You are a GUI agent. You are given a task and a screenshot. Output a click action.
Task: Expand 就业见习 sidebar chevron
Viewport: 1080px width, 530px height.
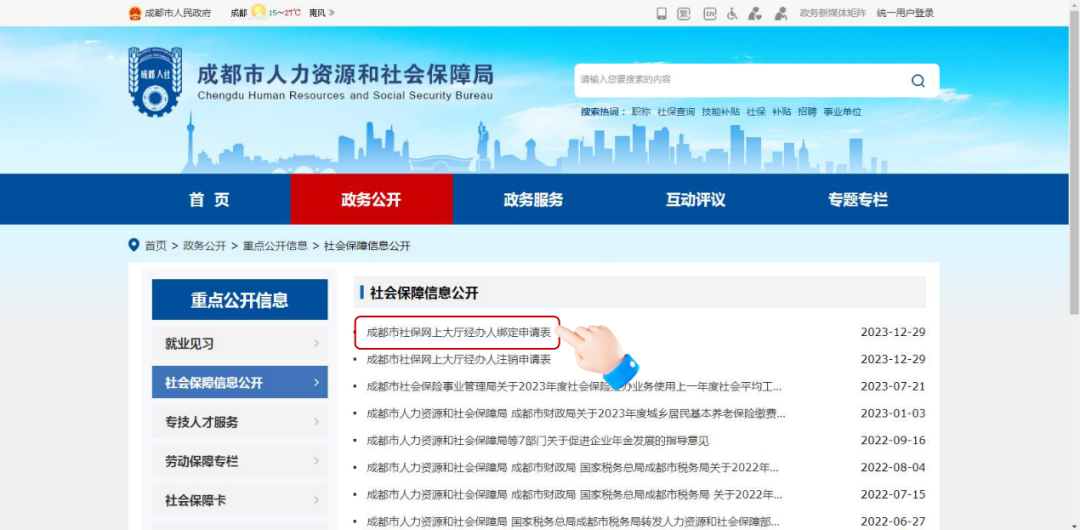316,343
